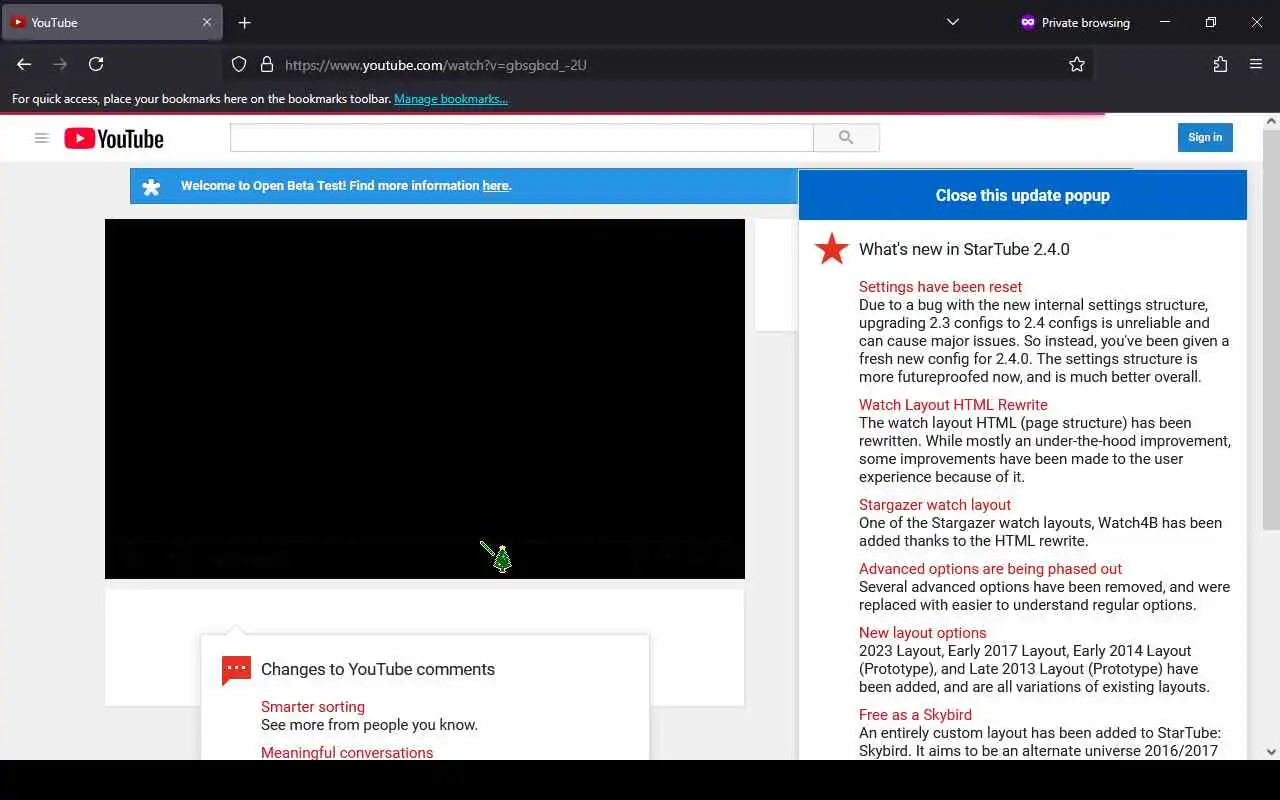Click the asterisk icon in beta banner
This screenshot has width=1280, height=800.
151,187
